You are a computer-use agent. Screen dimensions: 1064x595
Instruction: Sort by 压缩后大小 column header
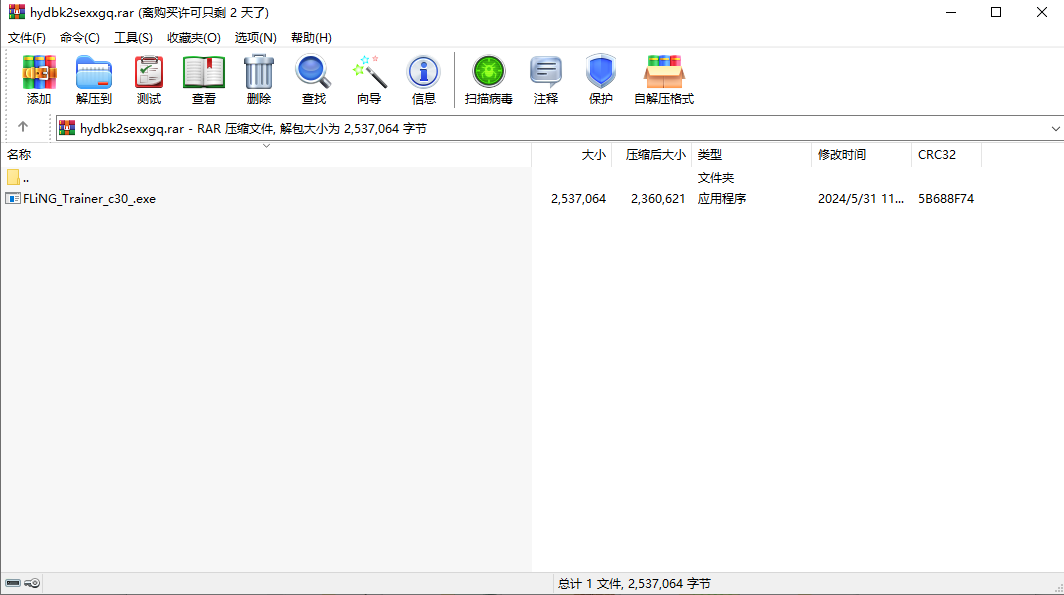[651, 155]
